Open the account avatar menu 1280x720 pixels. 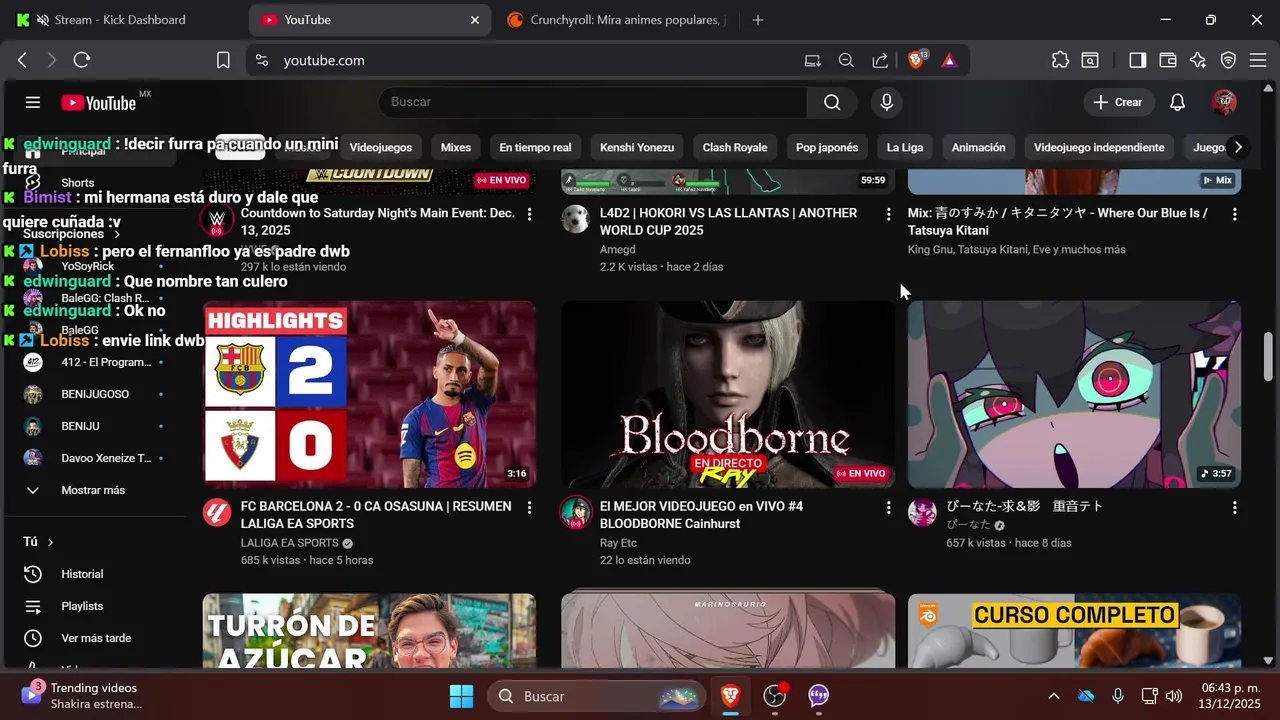pyautogui.click(x=1224, y=102)
